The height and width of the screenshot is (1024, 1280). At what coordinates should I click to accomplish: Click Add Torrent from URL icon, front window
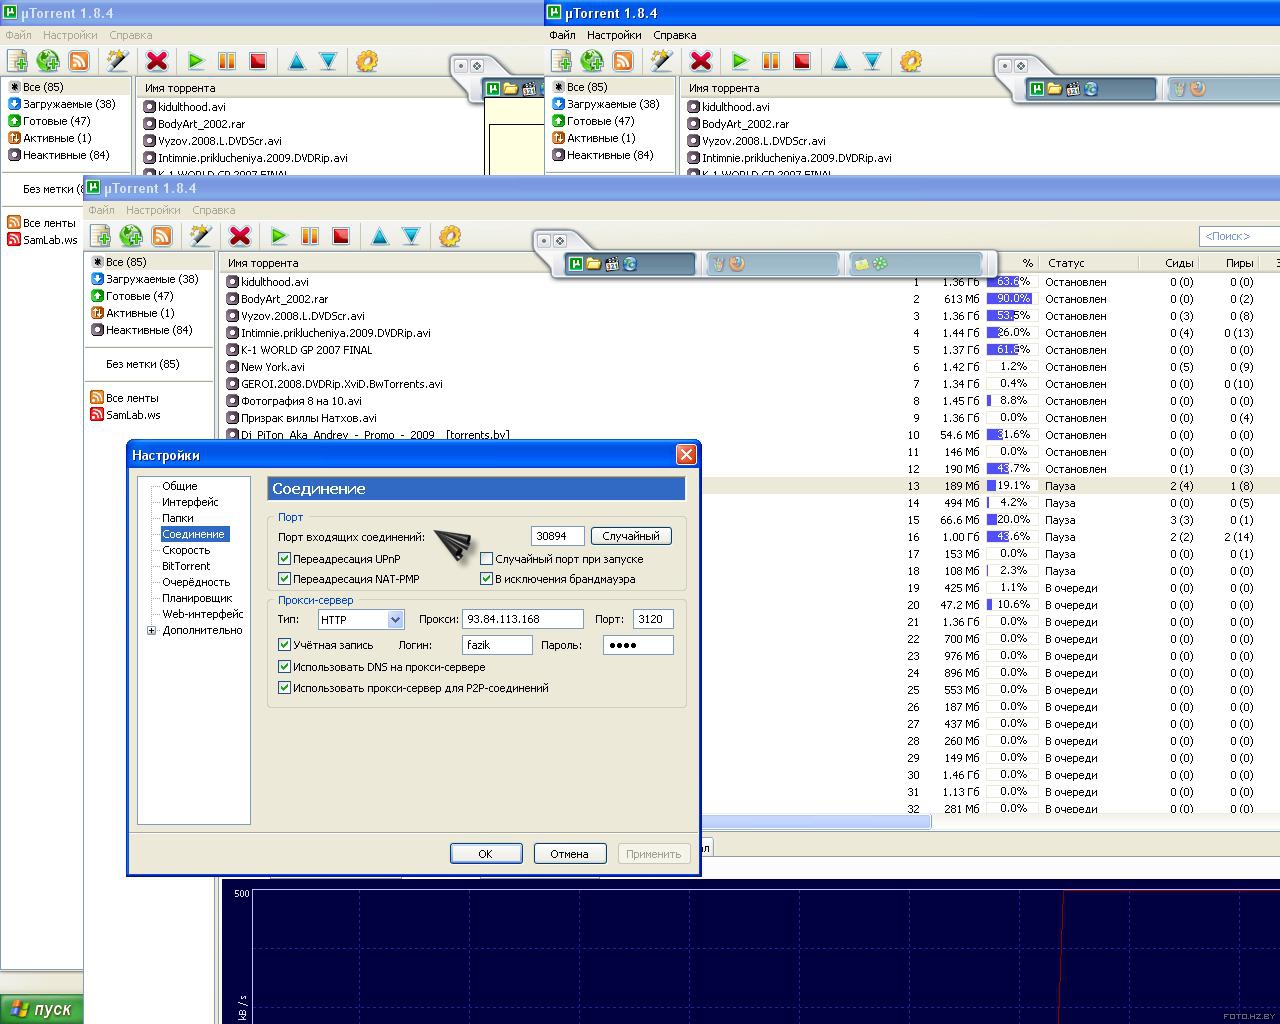tap(131, 236)
